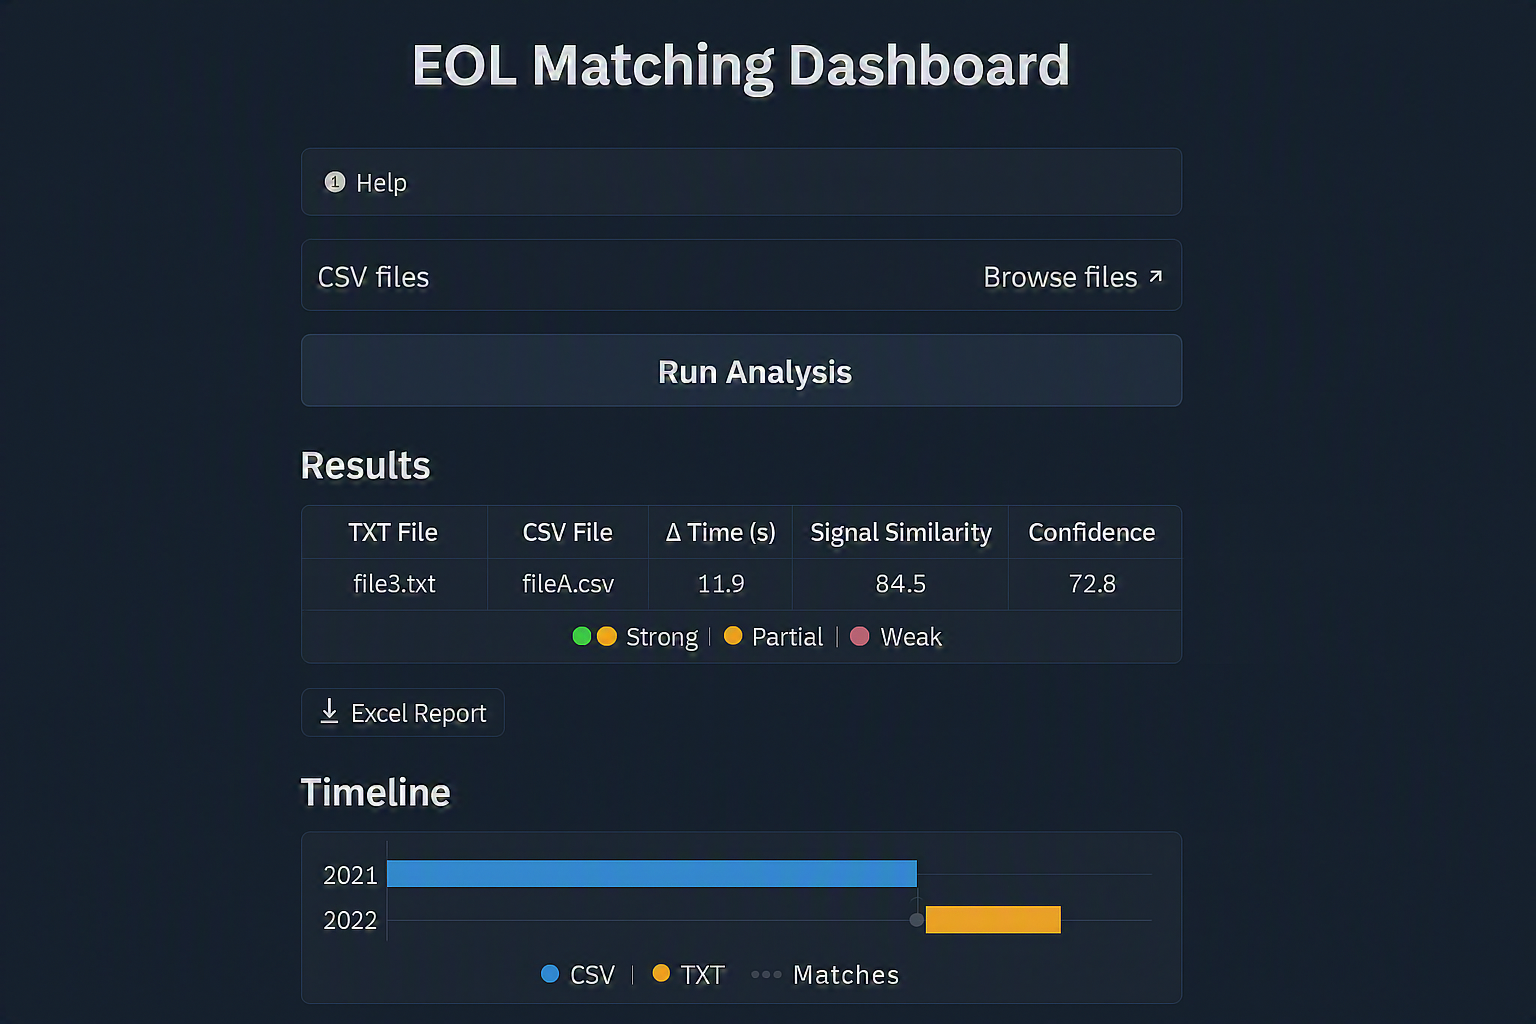Download the Excel Report
The image size is (1536, 1024).
pos(403,713)
